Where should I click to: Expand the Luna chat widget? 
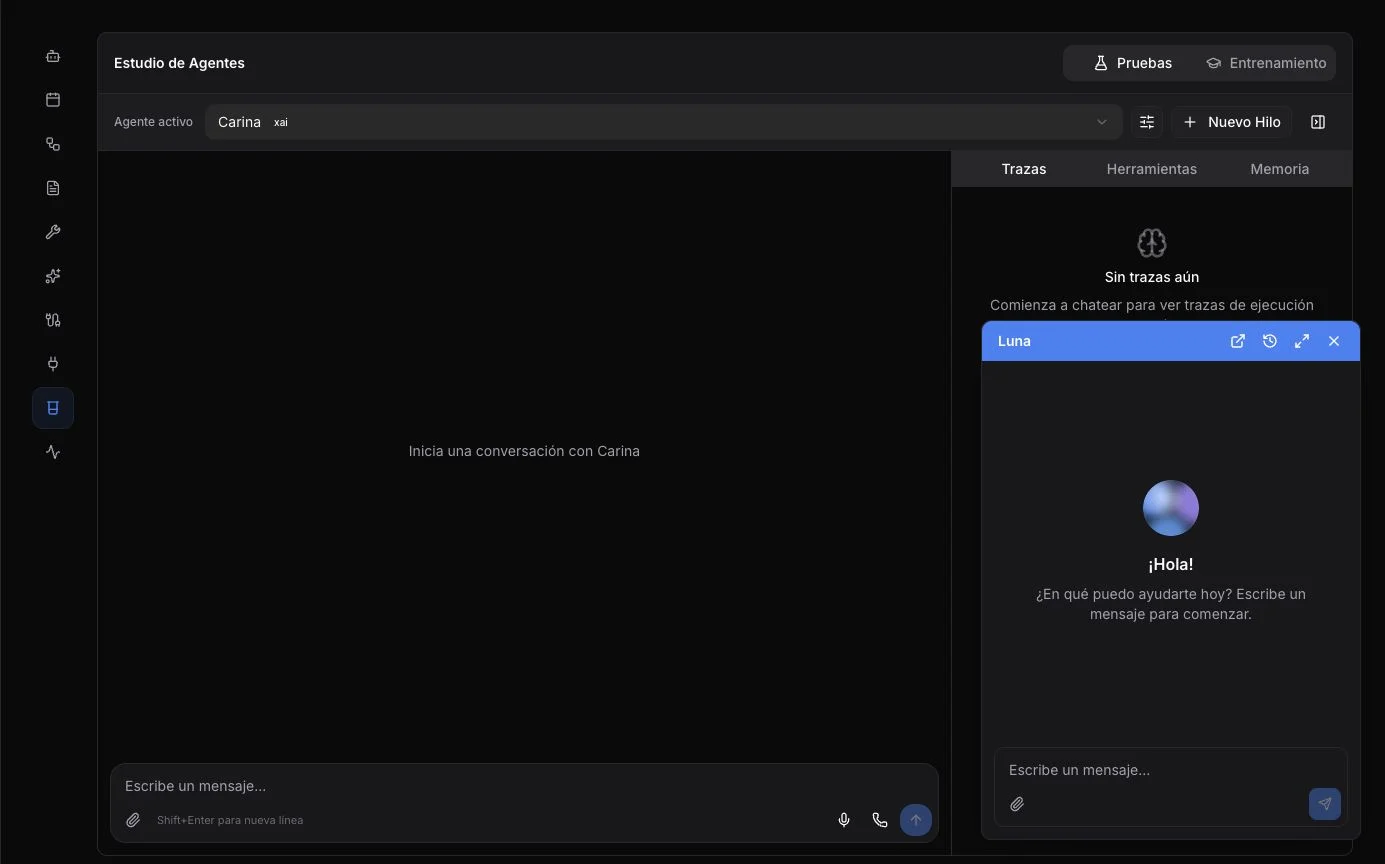tap(1302, 341)
